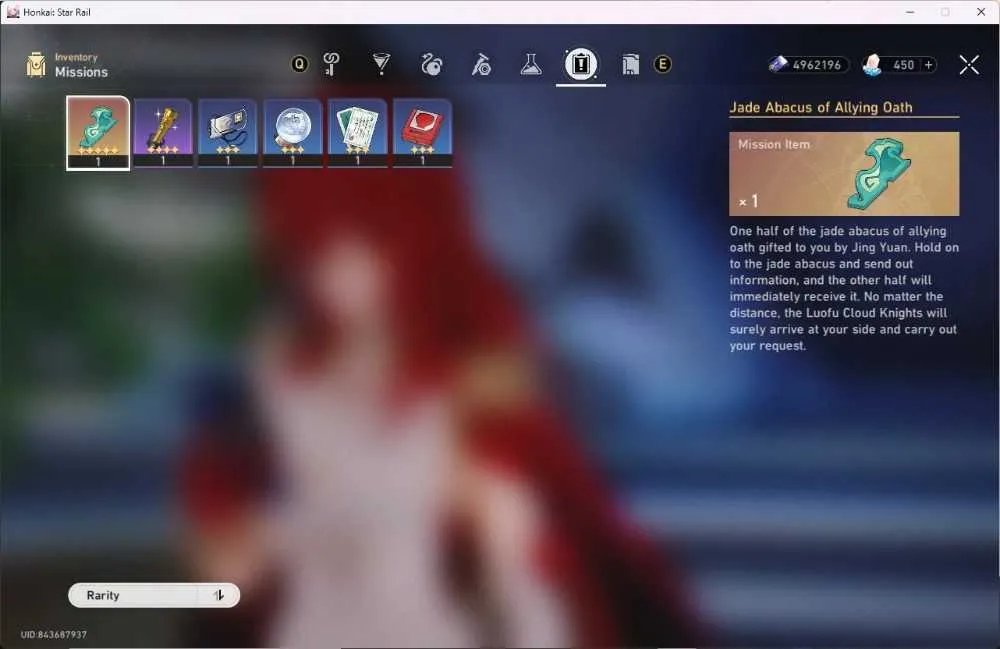Select the crystal ball mission item
This screenshot has height=649, width=1000.
pos(293,133)
